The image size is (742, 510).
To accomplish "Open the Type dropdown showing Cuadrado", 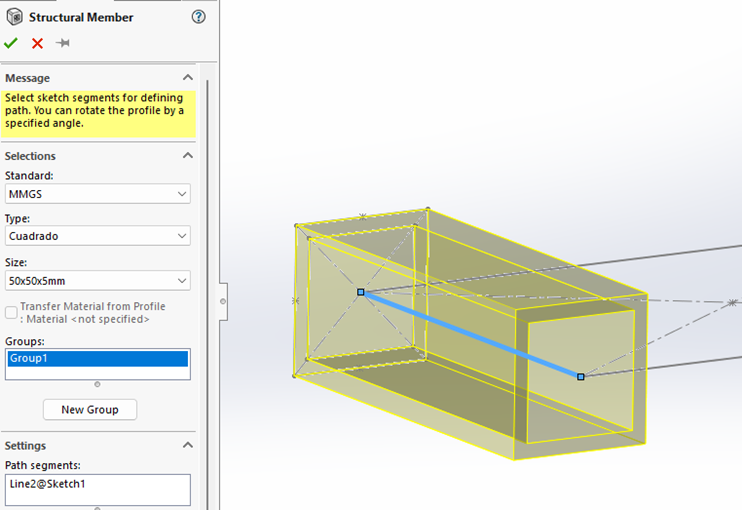I will pyautogui.click(x=98, y=236).
